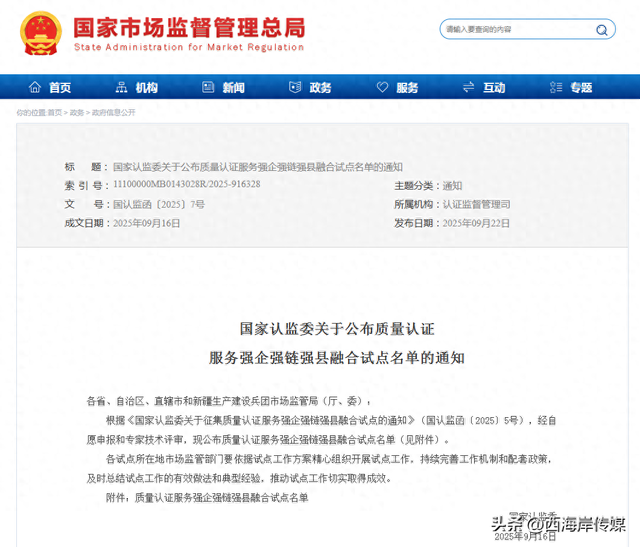Click the magnifier search icon
The height and width of the screenshot is (547, 640).
pyautogui.click(x=602, y=30)
